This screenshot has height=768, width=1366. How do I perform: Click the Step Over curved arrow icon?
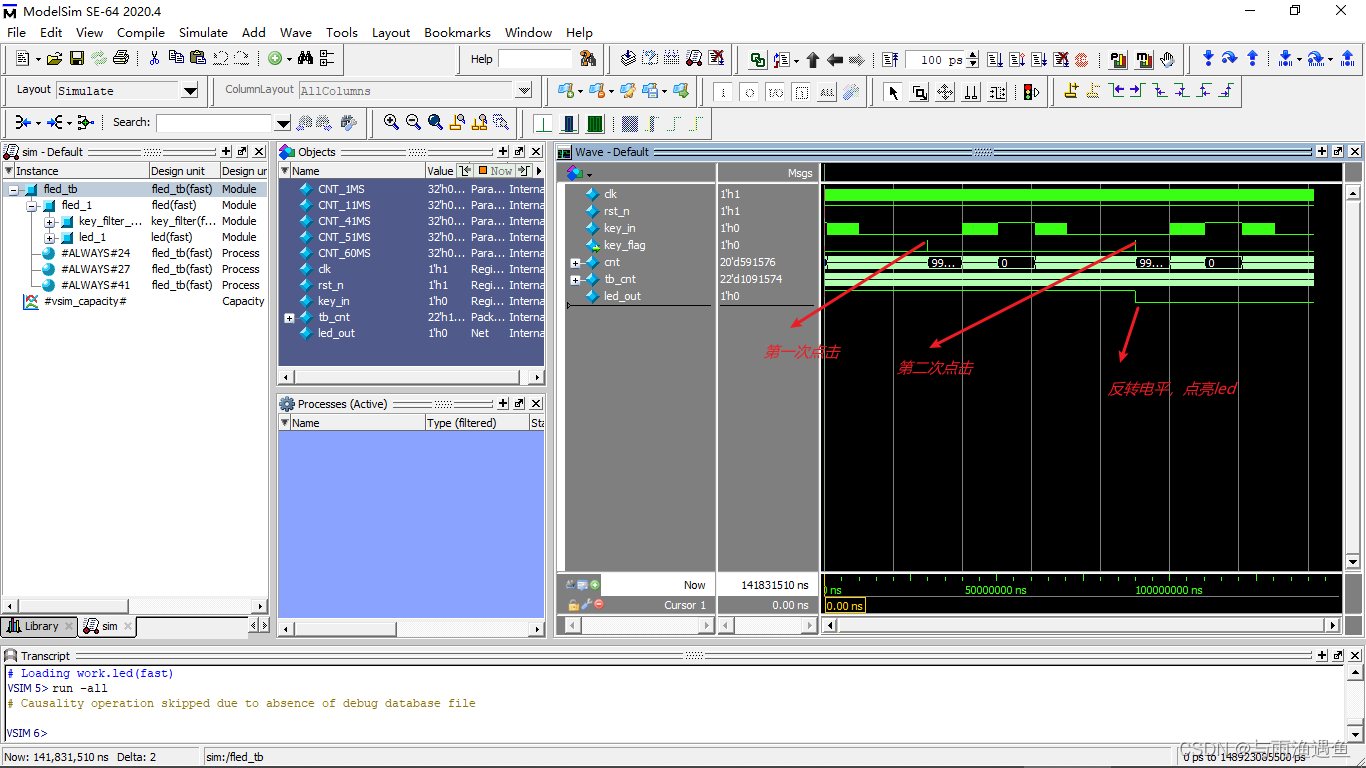(x=1230, y=59)
